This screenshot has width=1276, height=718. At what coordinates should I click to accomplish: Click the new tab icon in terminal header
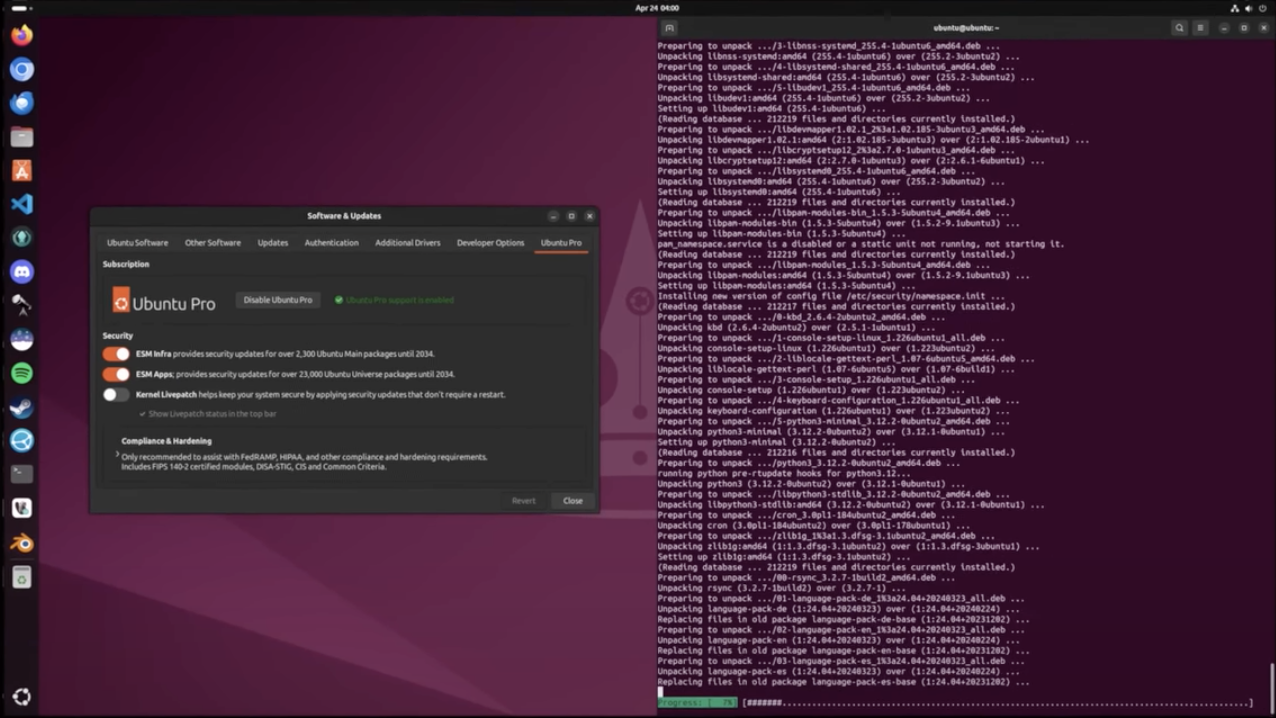tap(670, 28)
